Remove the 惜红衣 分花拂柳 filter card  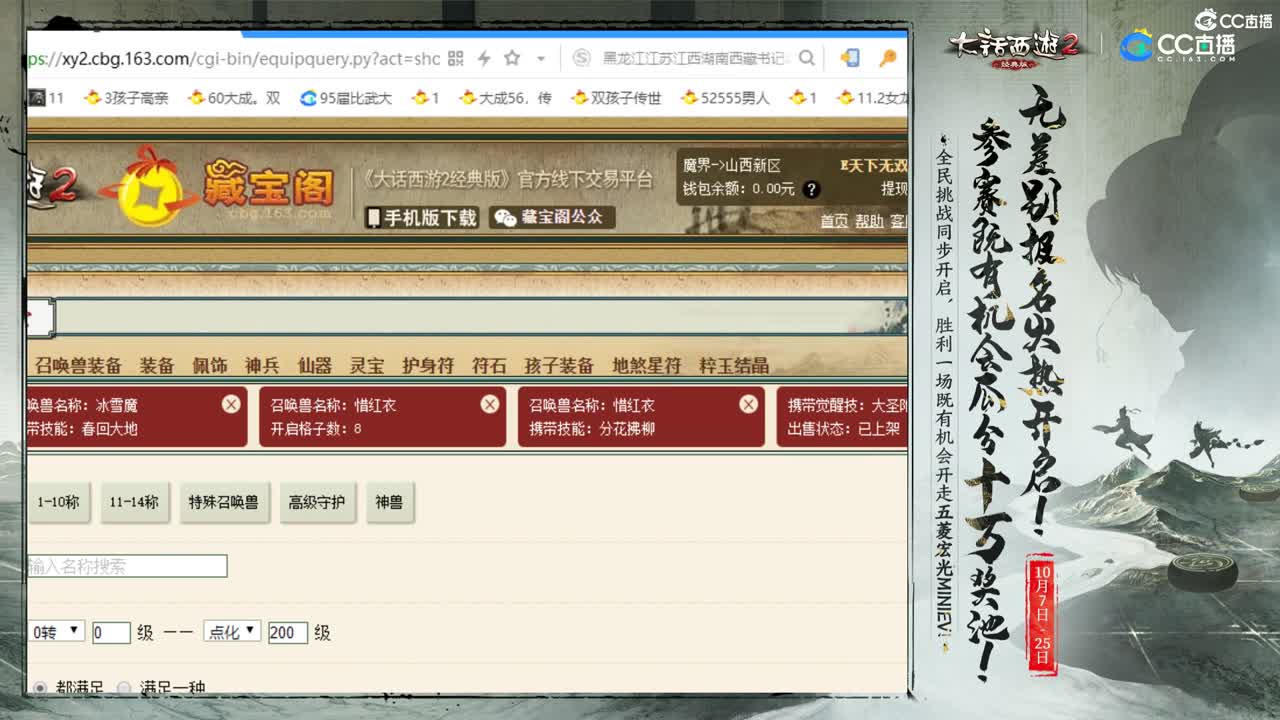coord(748,404)
